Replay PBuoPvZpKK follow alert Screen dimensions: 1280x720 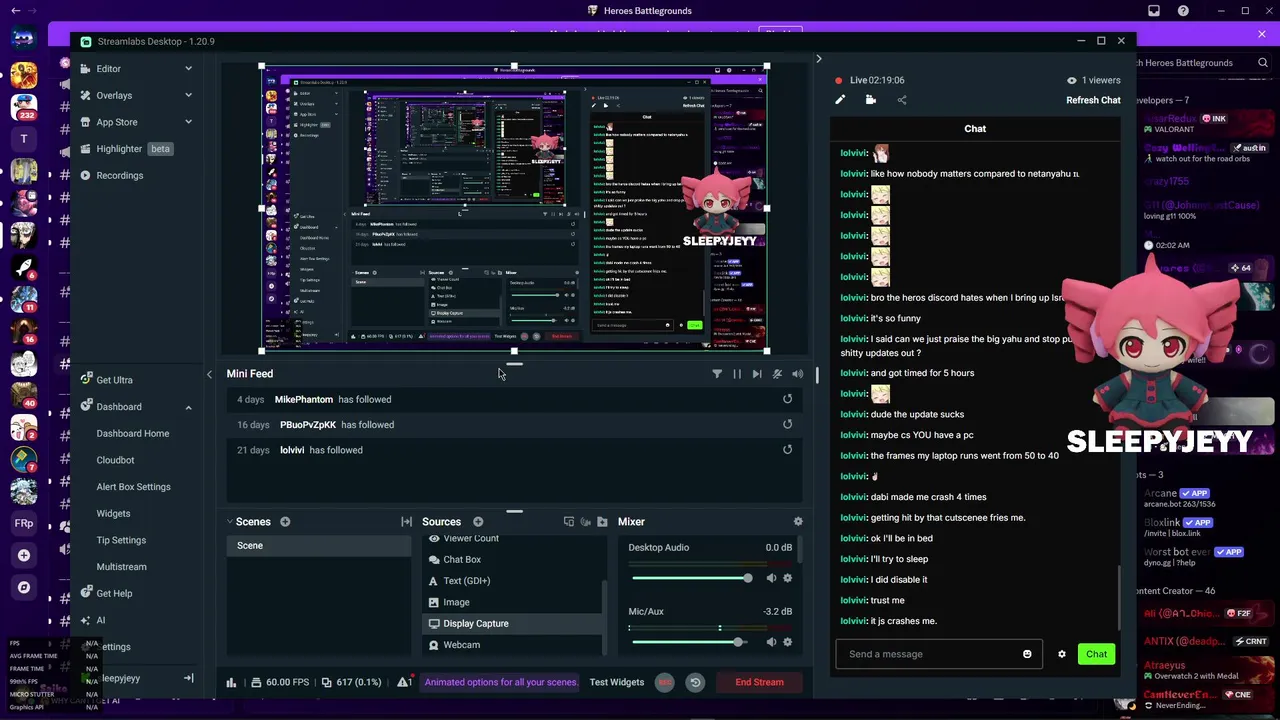point(787,425)
